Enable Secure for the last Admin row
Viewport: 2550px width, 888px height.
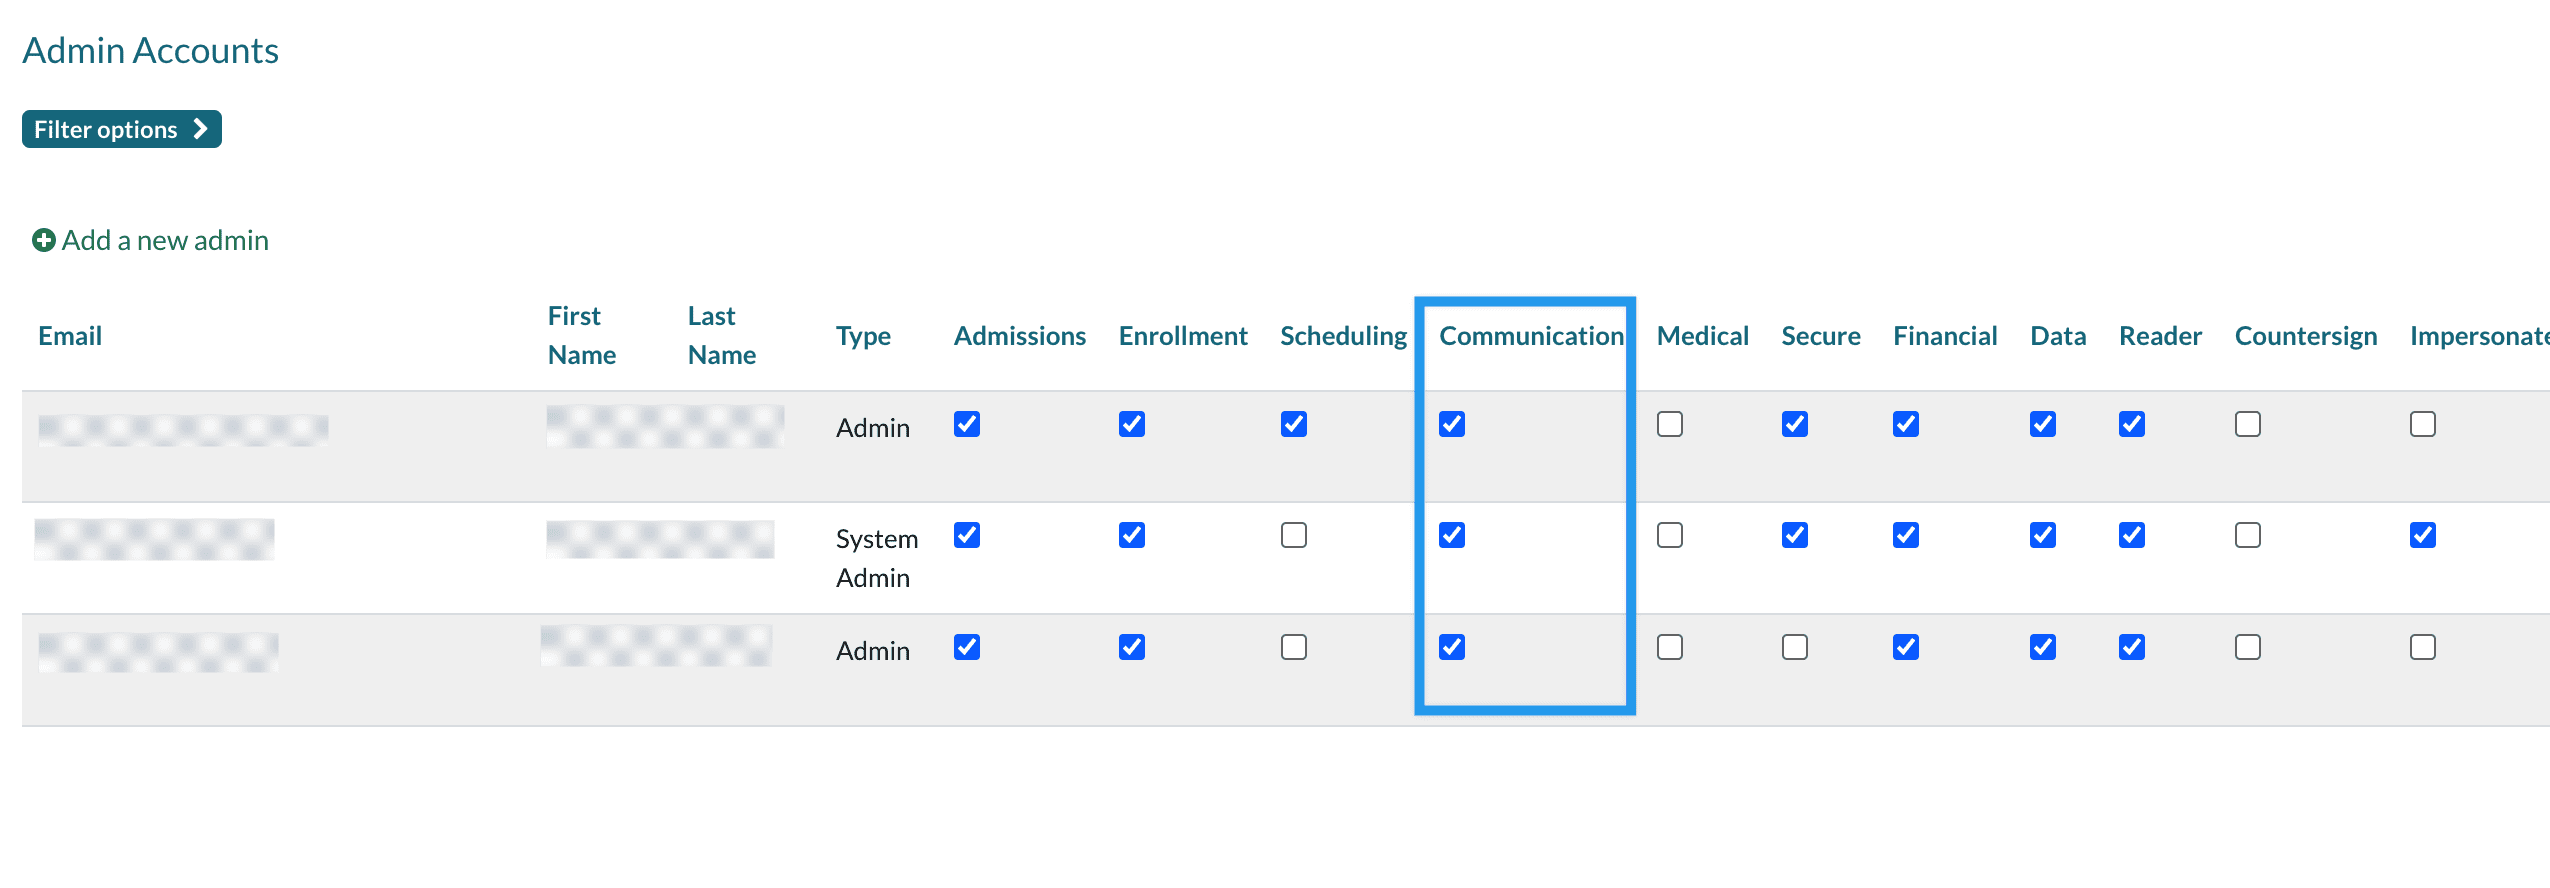(x=1794, y=647)
